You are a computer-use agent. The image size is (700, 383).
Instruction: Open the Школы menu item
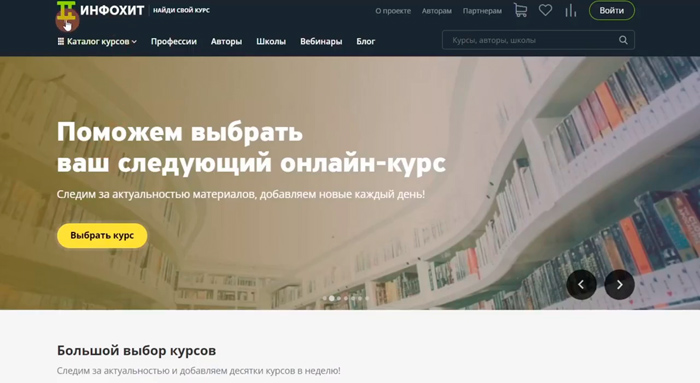coord(271,42)
